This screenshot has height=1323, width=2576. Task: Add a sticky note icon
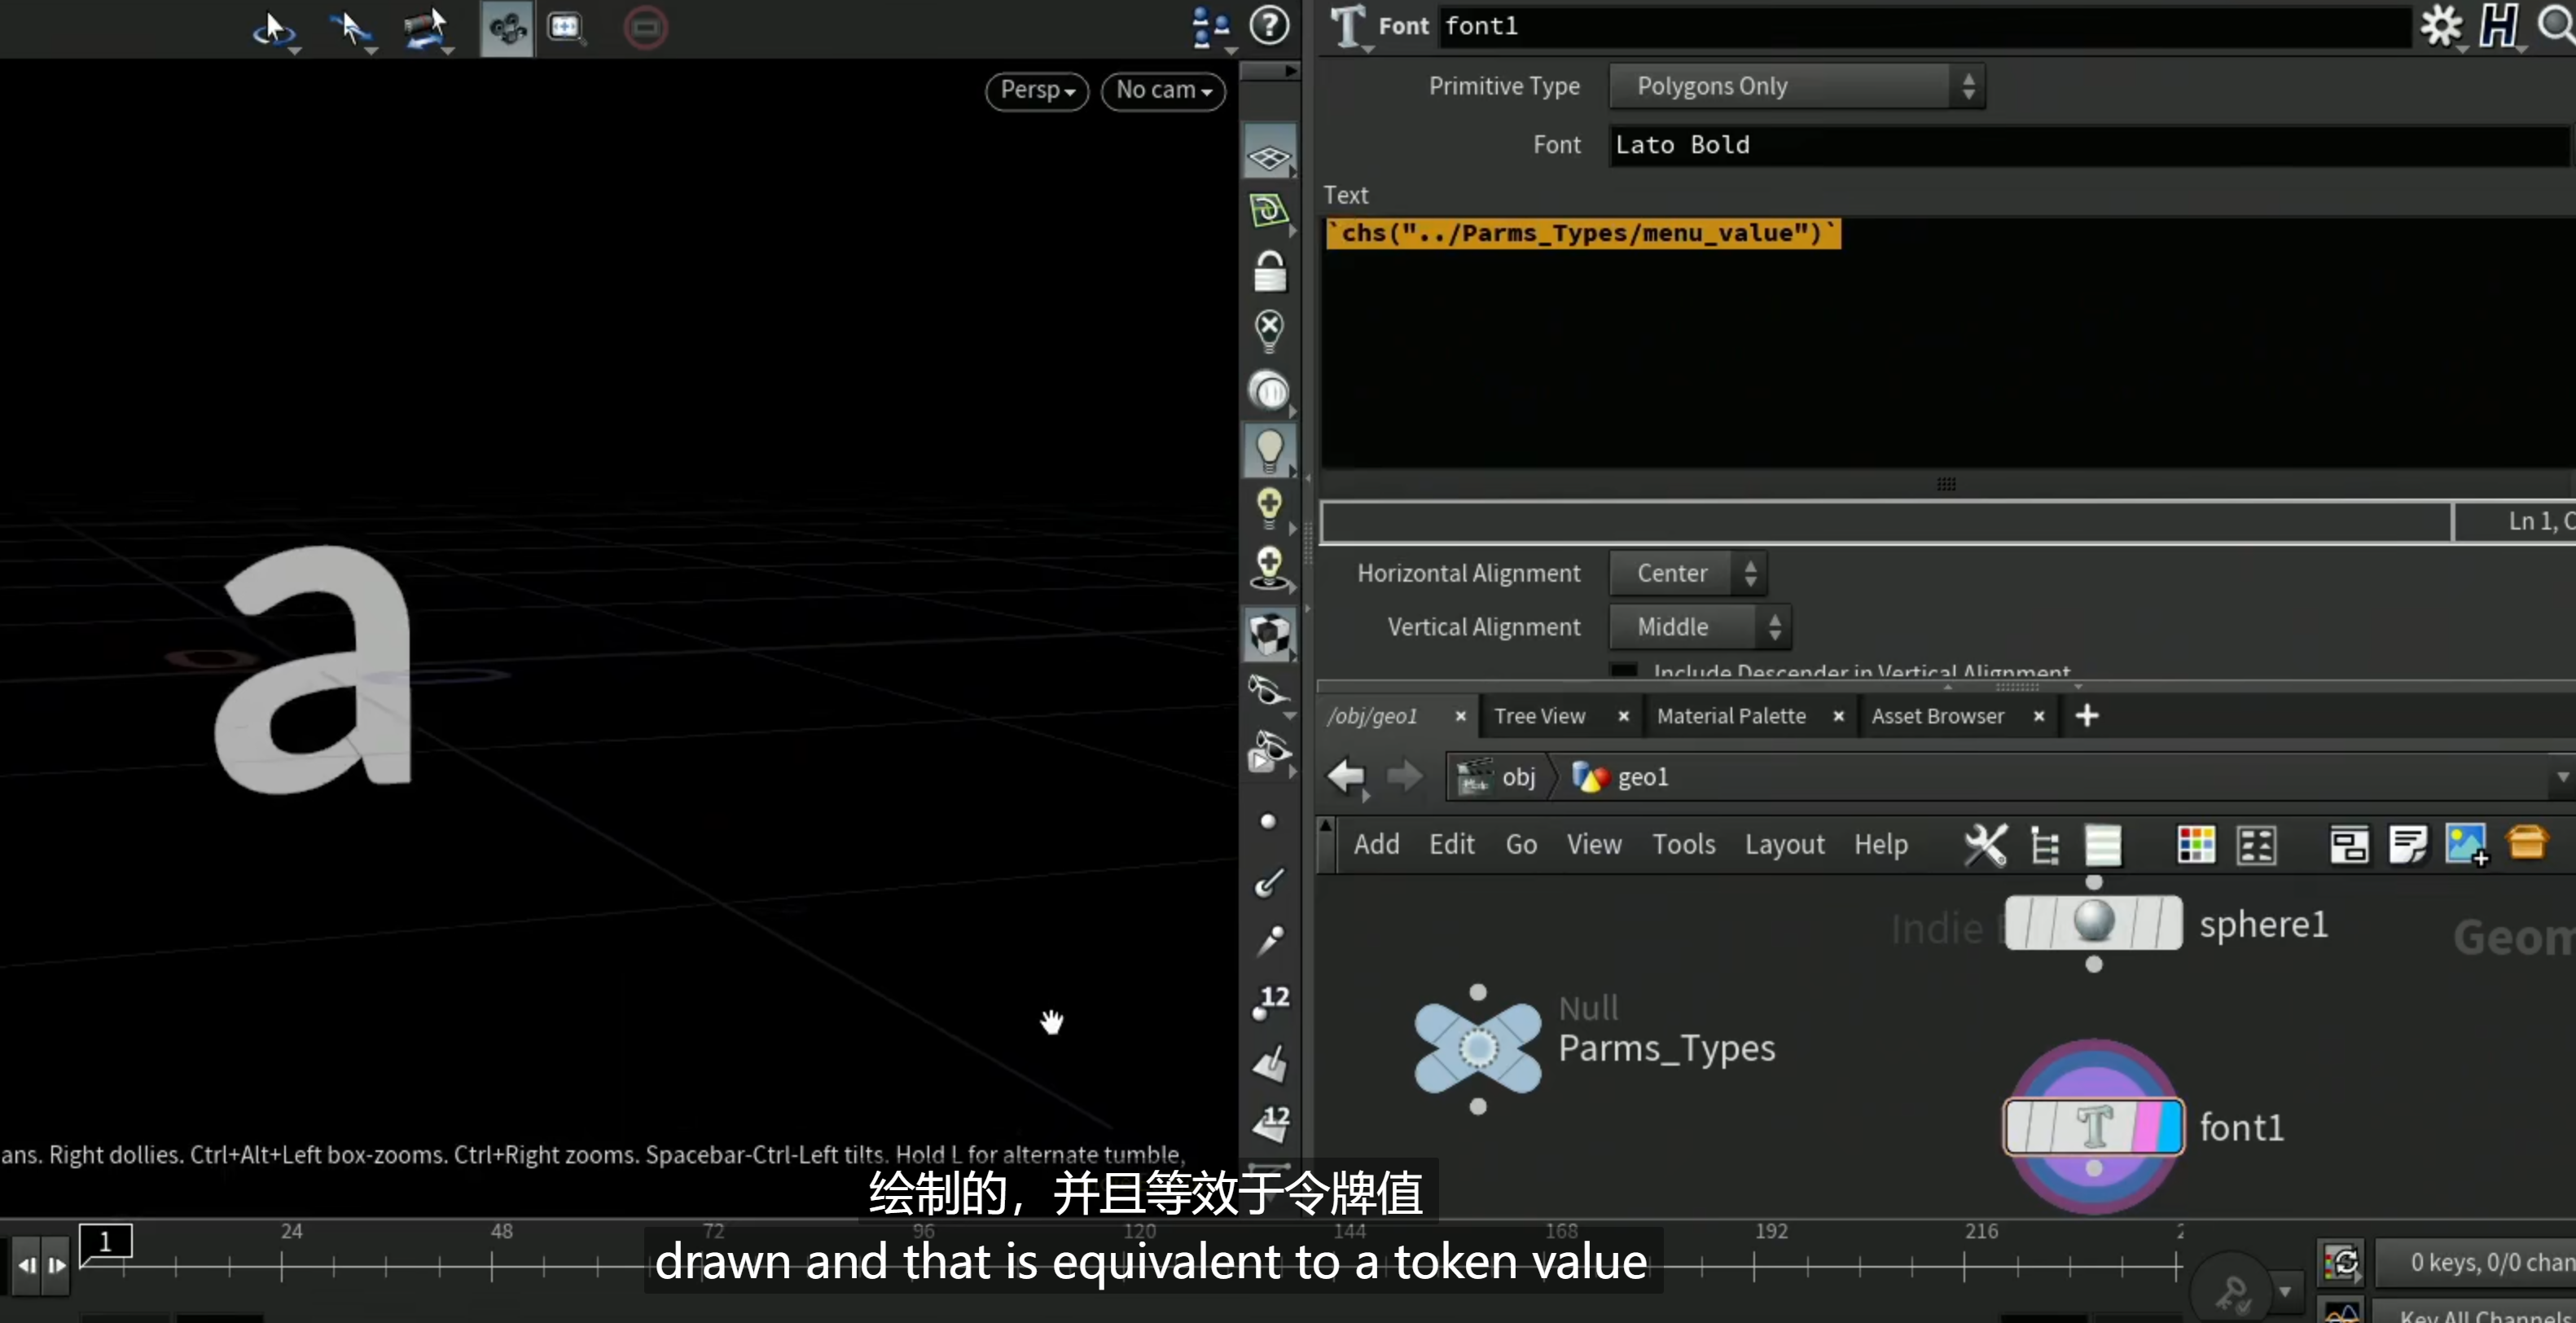[2408, 845]
